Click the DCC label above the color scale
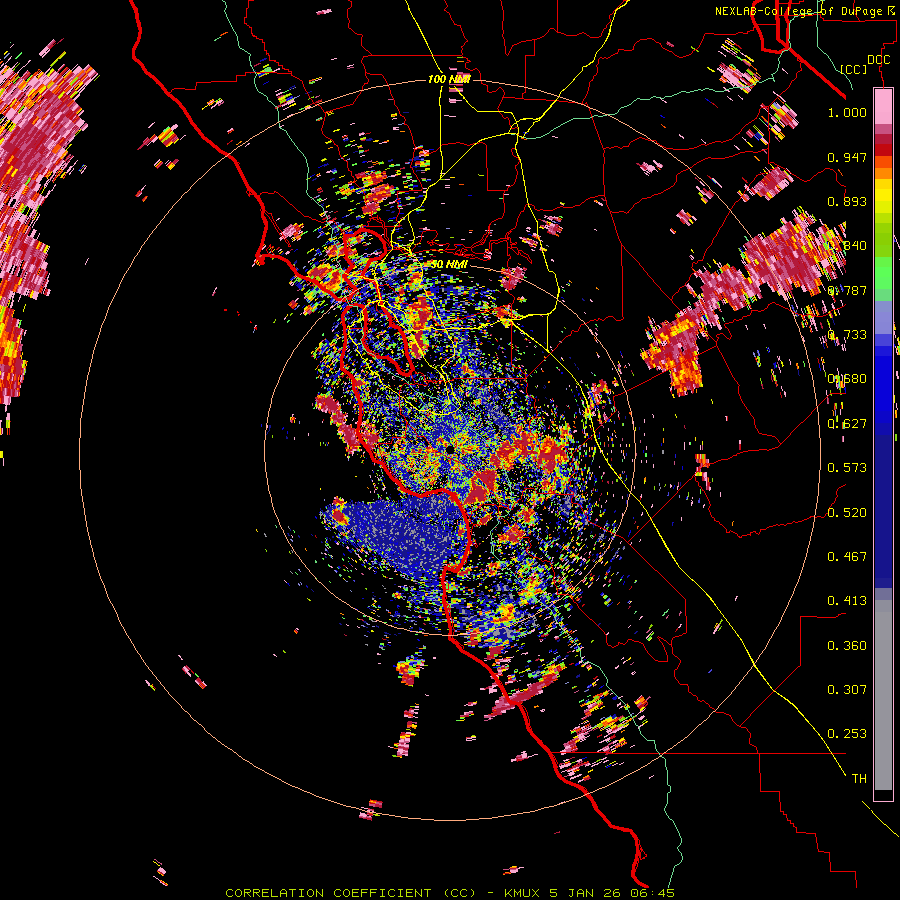 click(878, 60)
